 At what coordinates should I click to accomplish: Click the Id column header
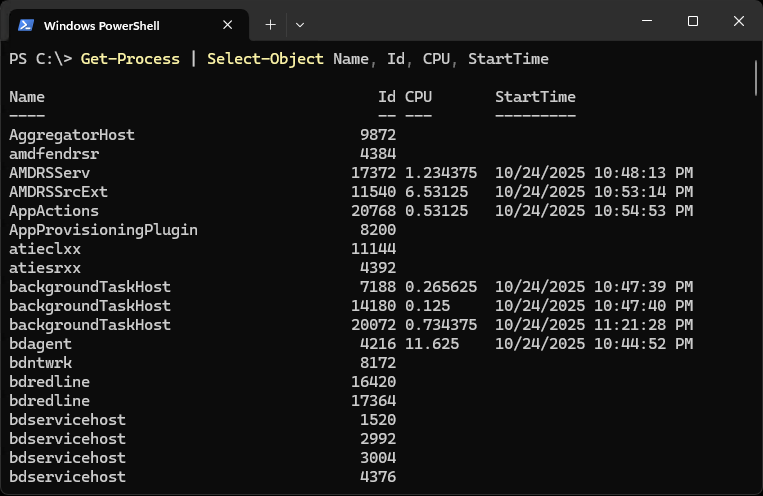tap(387, 97)
